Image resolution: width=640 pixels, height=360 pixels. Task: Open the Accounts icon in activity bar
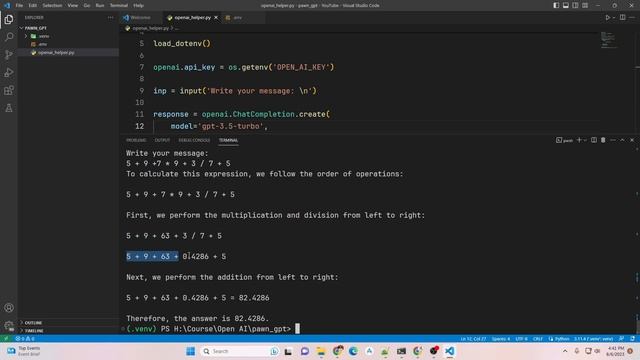pyautogui.click(x=9, y=308)
